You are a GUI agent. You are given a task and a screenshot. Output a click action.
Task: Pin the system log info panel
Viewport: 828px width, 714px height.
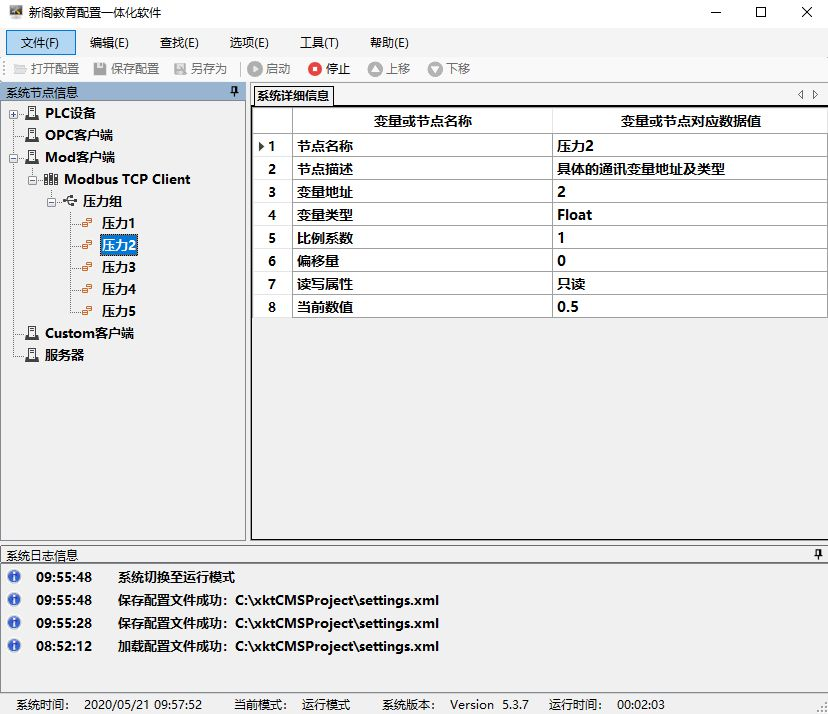pos(817,554)
